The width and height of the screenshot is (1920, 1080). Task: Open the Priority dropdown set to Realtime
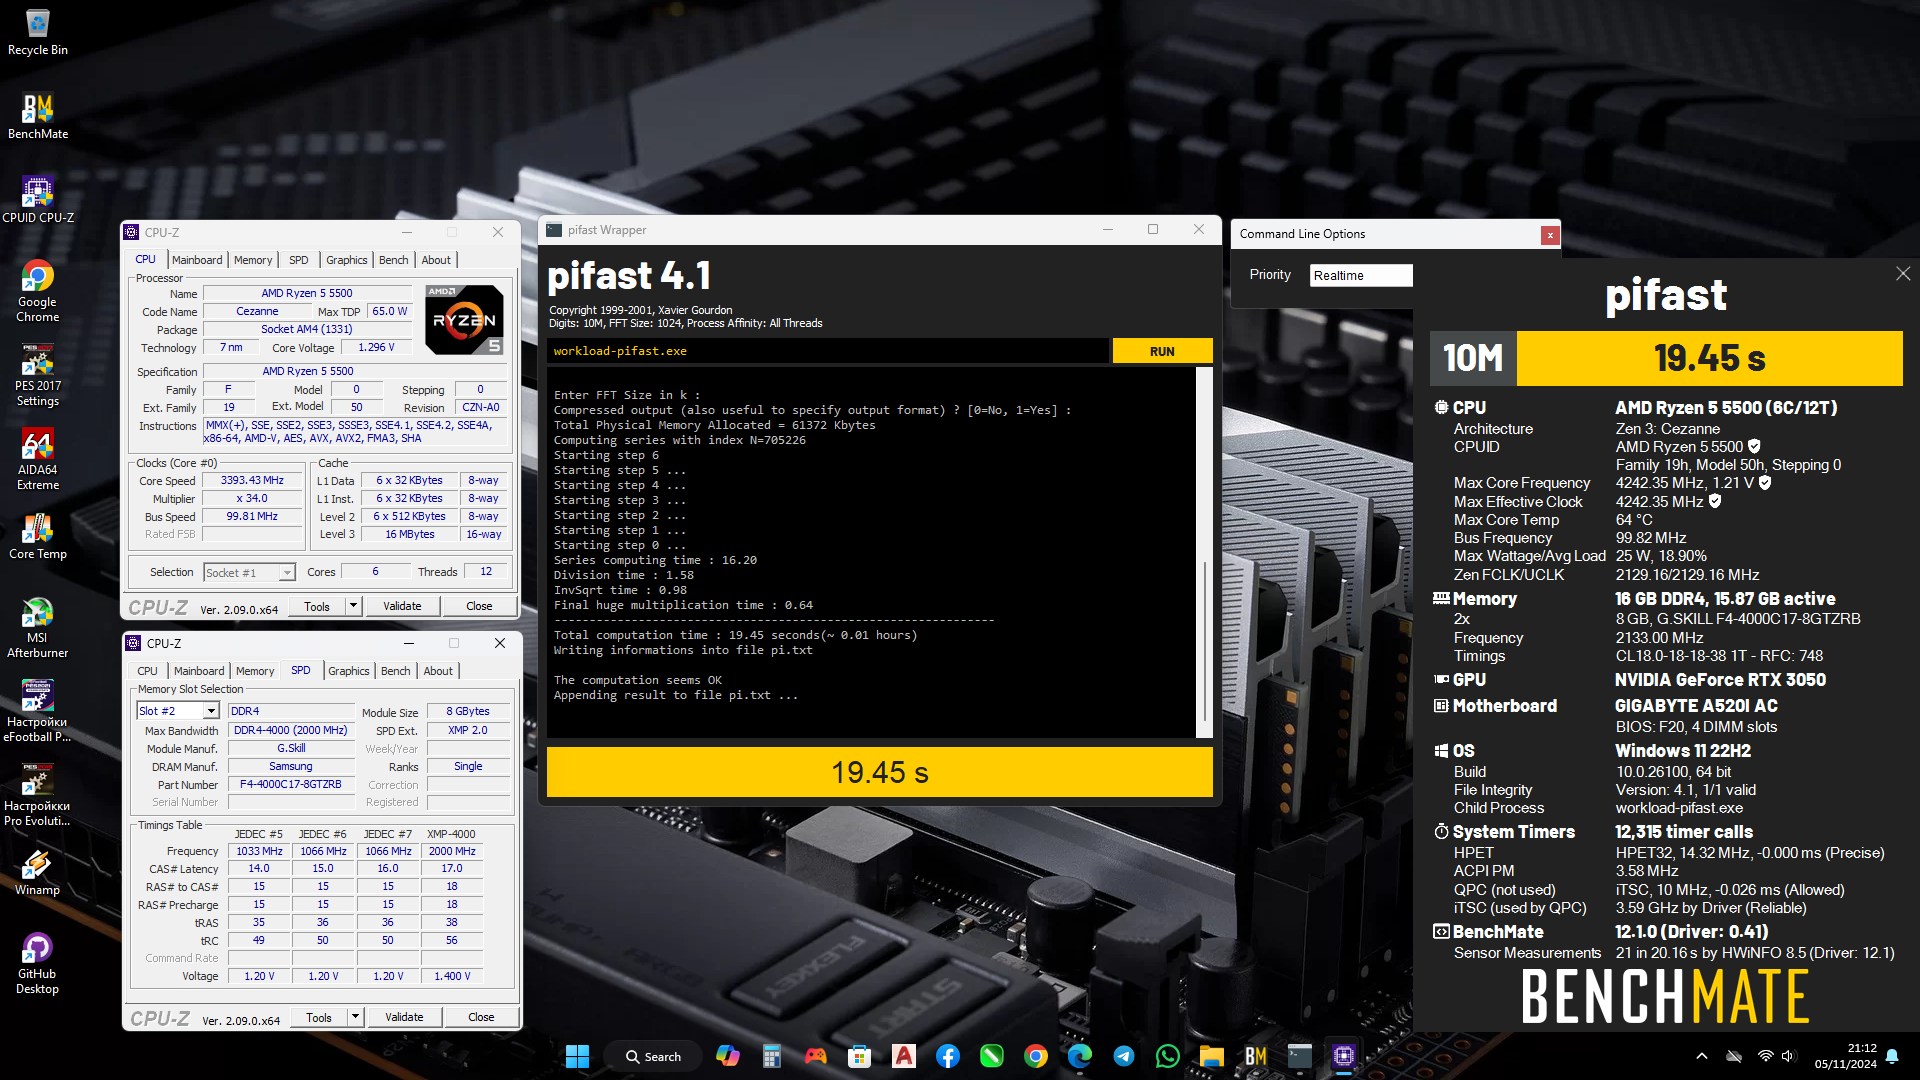coord(1361,275)
